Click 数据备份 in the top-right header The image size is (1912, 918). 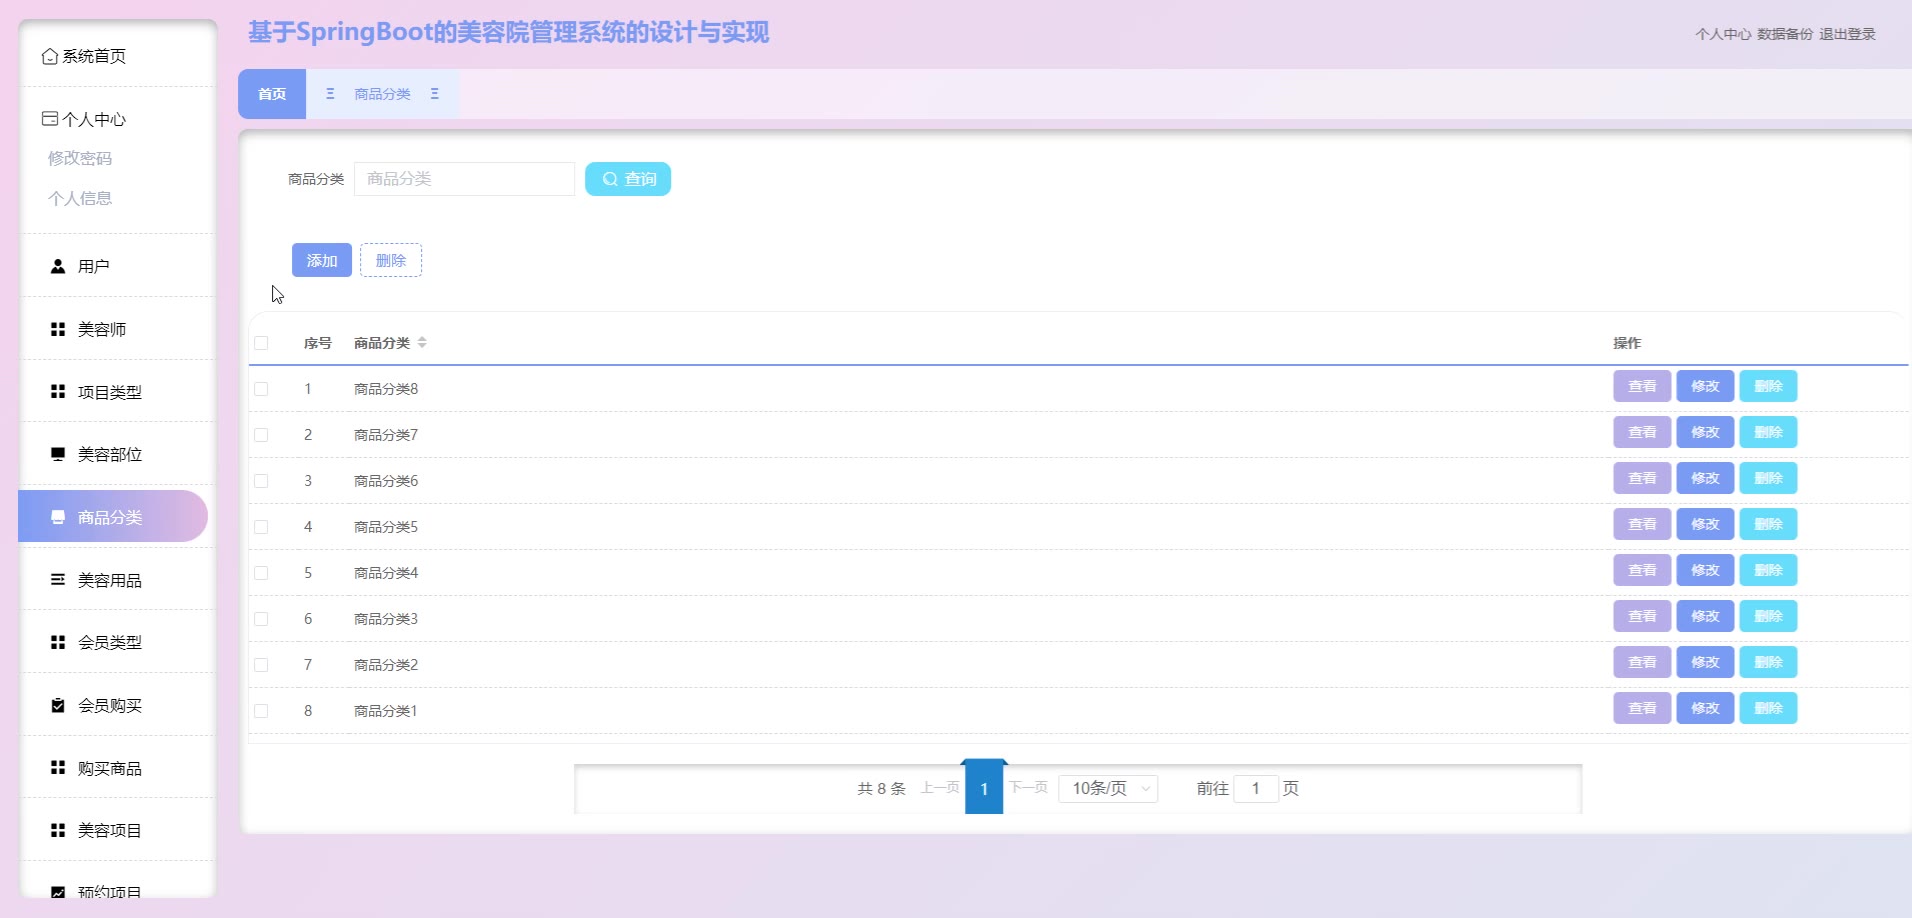pos(1785,34)
